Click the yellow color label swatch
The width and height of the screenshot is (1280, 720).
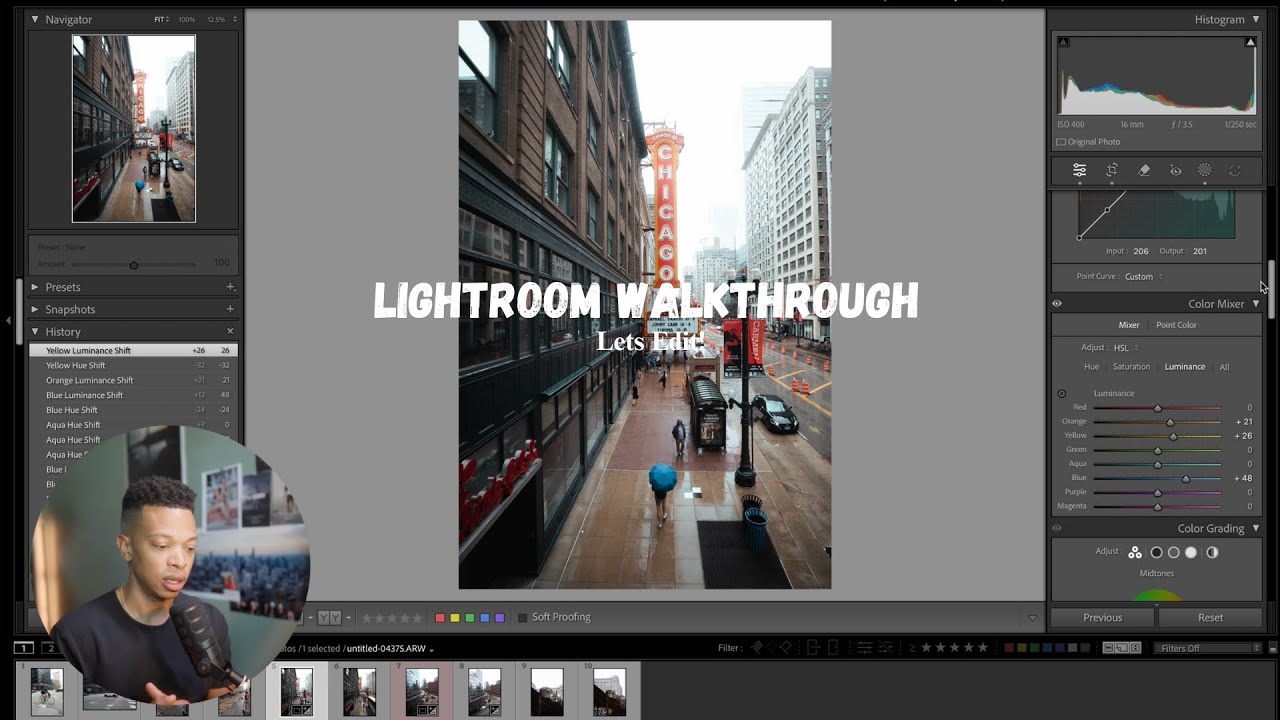tap(455, 618)
